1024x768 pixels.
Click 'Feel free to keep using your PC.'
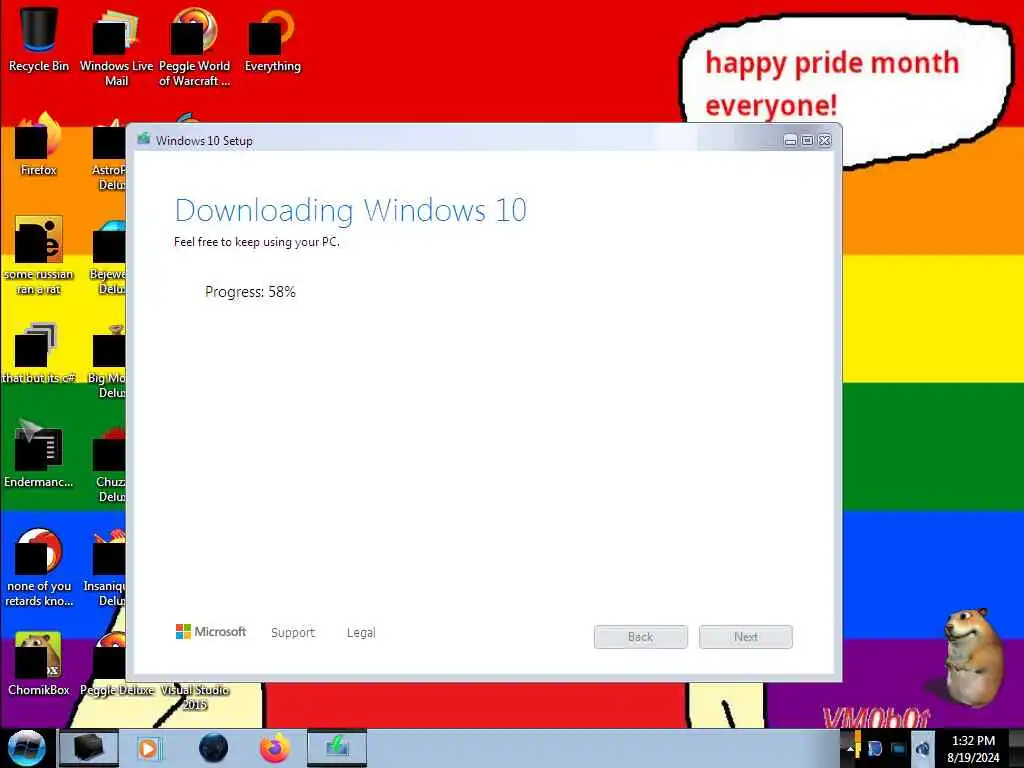[257, 242]
